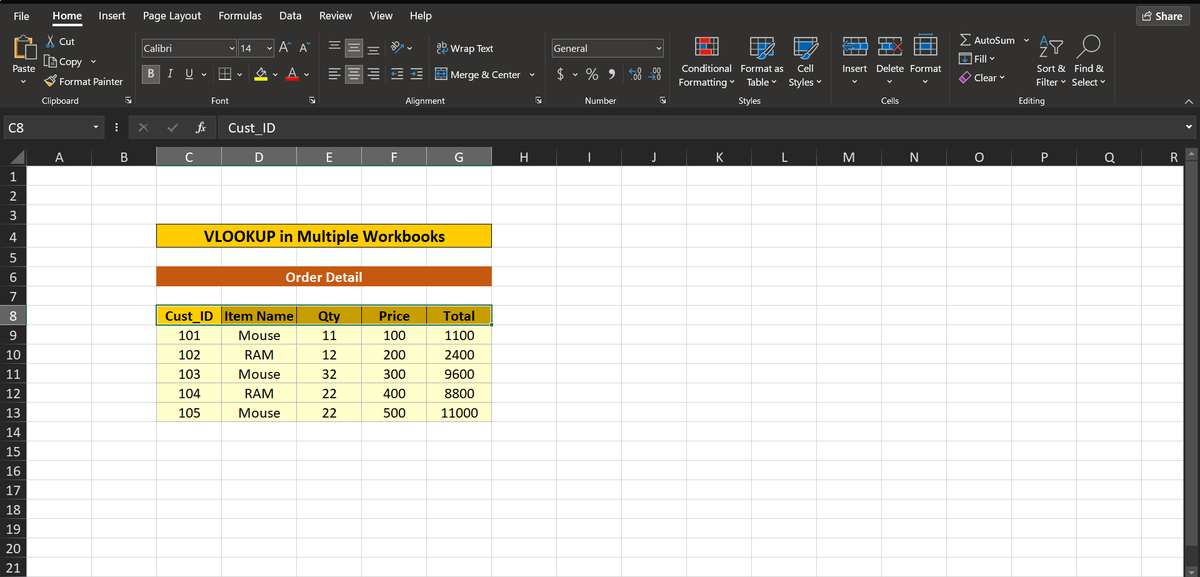Apply red font color
The width and height of the screenshot is (1200, 577).
(x=292, y=75)
